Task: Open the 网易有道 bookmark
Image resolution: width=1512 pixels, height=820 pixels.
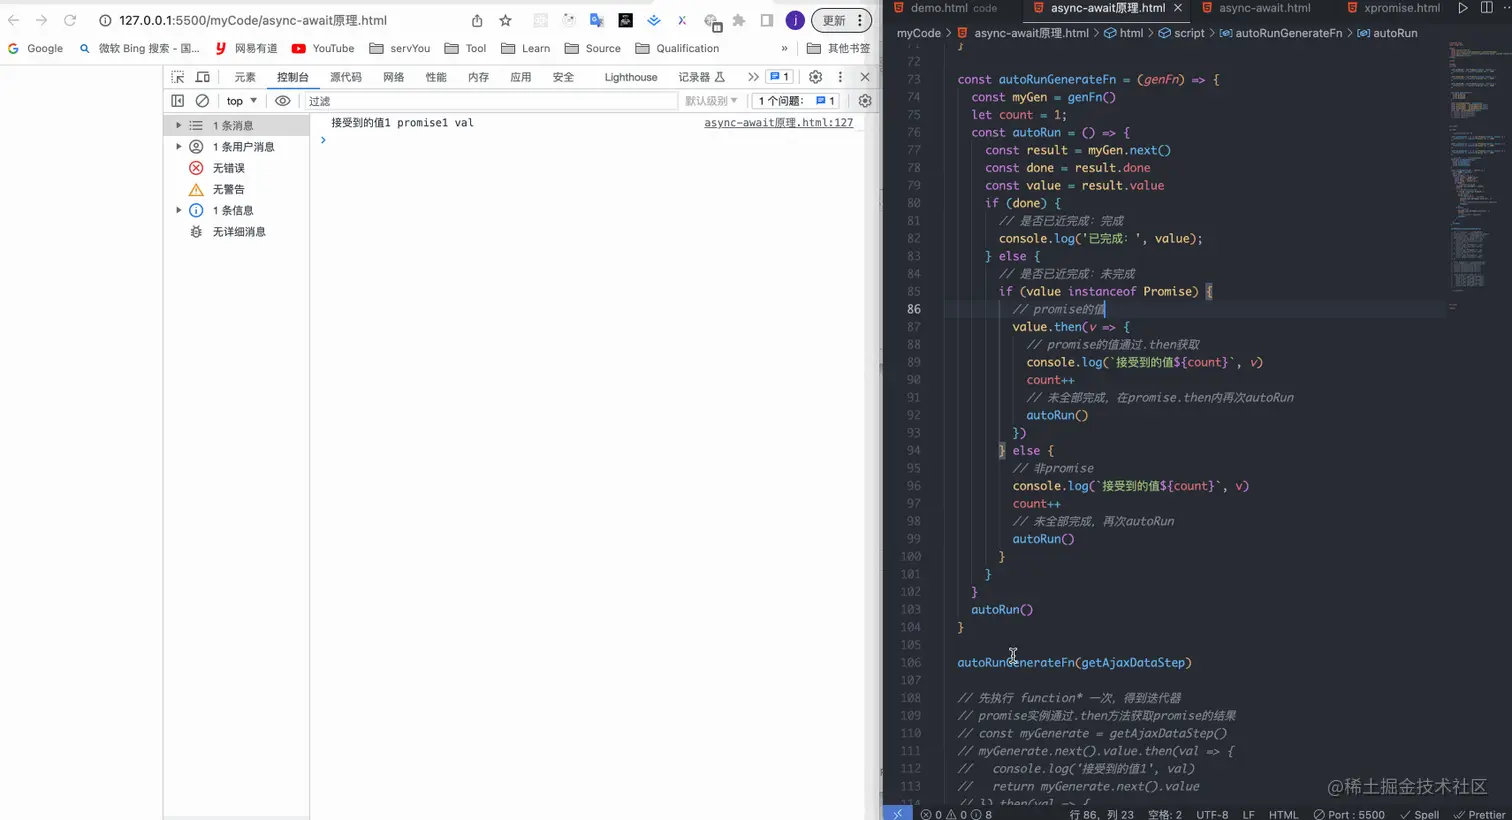Action: (246, 48)
